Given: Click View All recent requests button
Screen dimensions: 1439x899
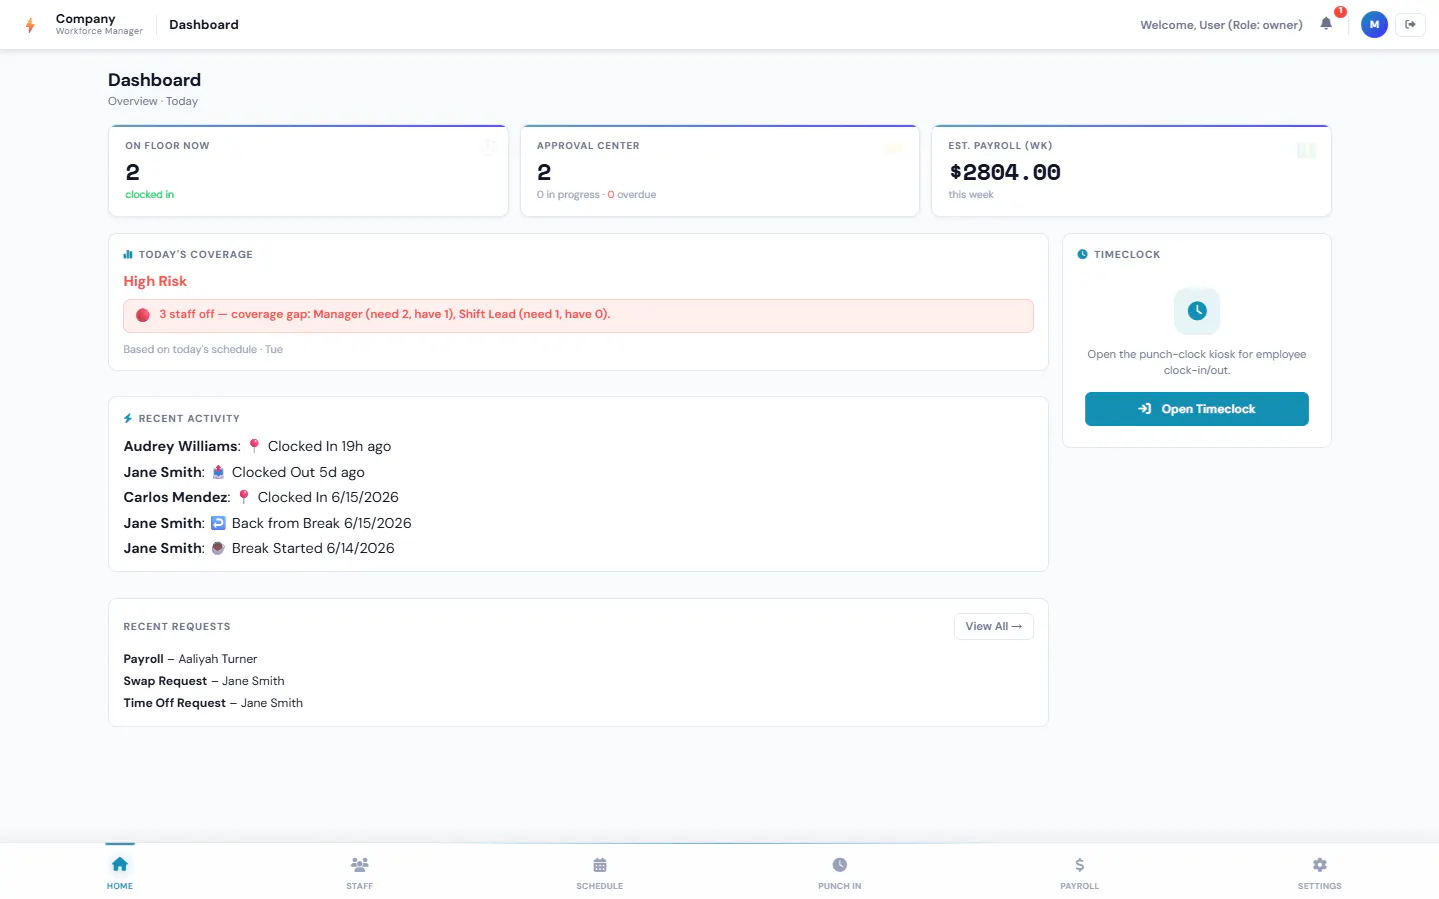Looking at the screenshot, I should 994,626.
